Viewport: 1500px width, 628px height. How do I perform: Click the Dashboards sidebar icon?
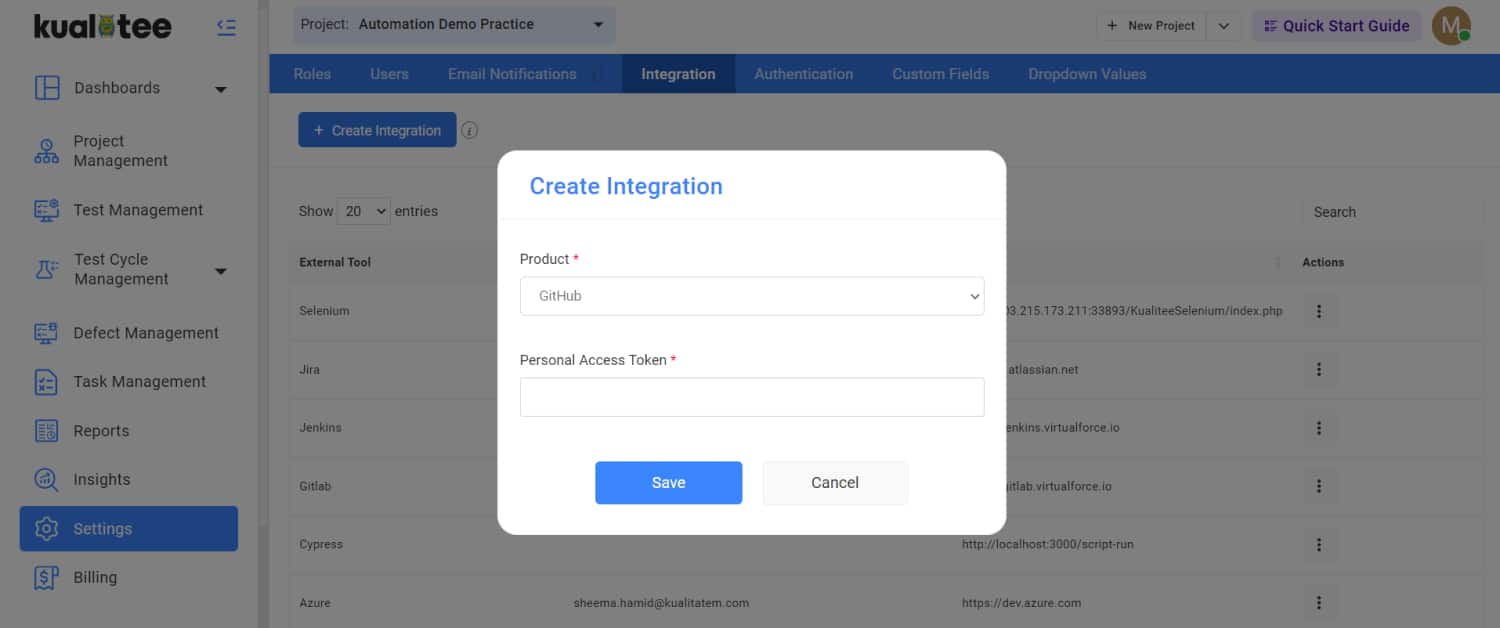coord(47,88)
